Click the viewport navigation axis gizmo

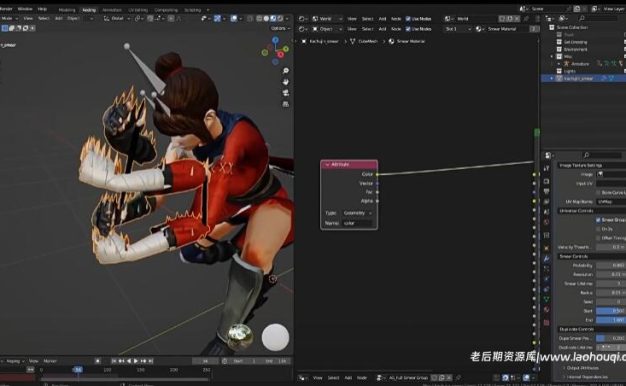tap(275, 51)
